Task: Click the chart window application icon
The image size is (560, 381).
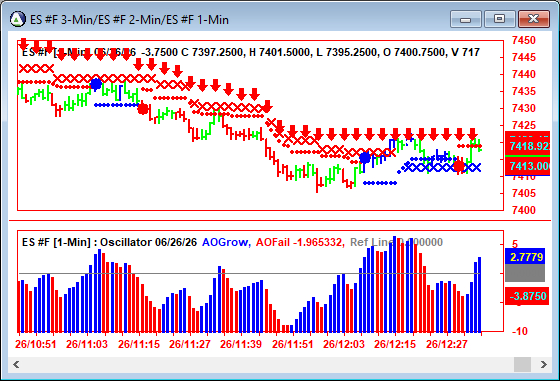Action: click(18, 19)
